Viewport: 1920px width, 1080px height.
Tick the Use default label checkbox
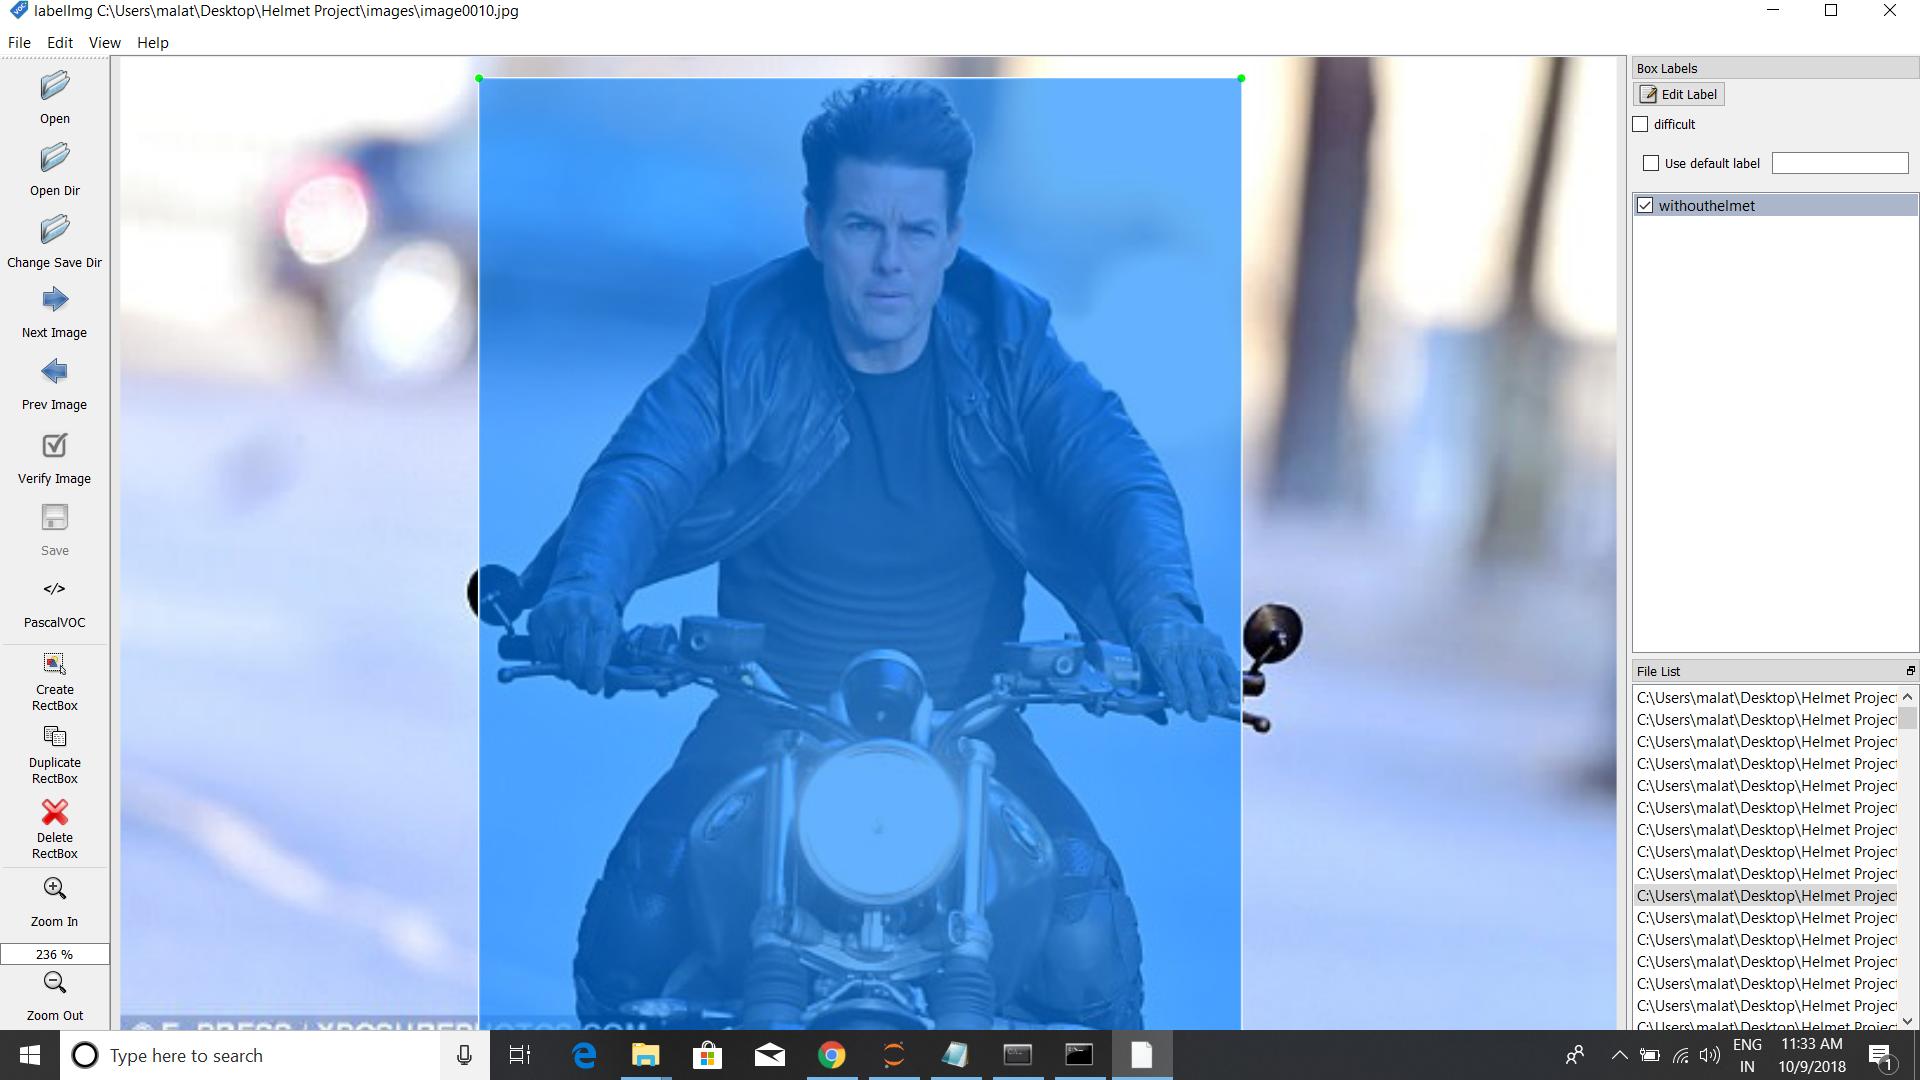[x=1651, y=163]
